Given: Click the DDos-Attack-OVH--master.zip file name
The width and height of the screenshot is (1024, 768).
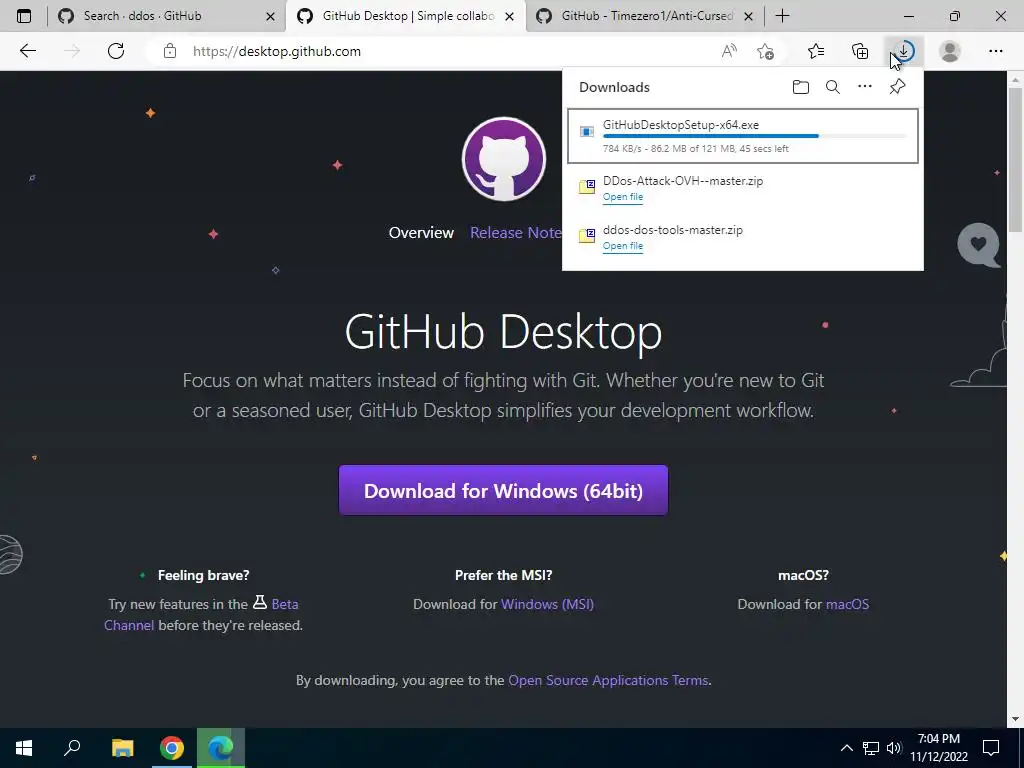Looking at the screenshot, I should click(x=682, y=181).
